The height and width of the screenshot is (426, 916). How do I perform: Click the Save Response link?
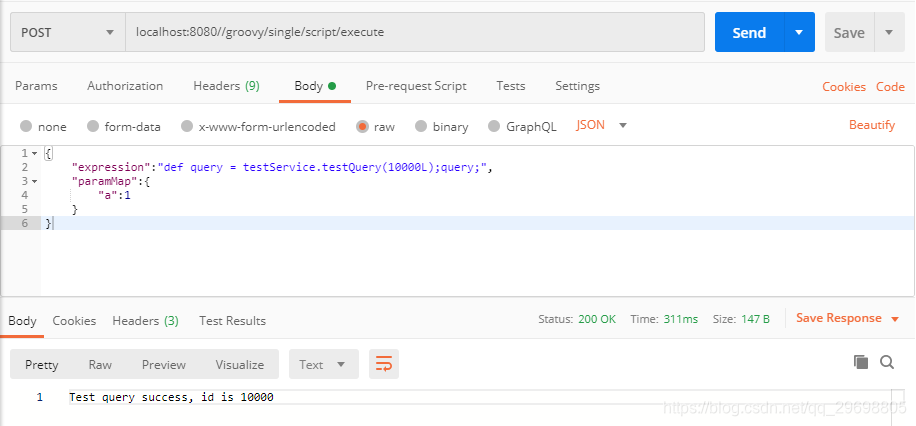coord(839,318)
